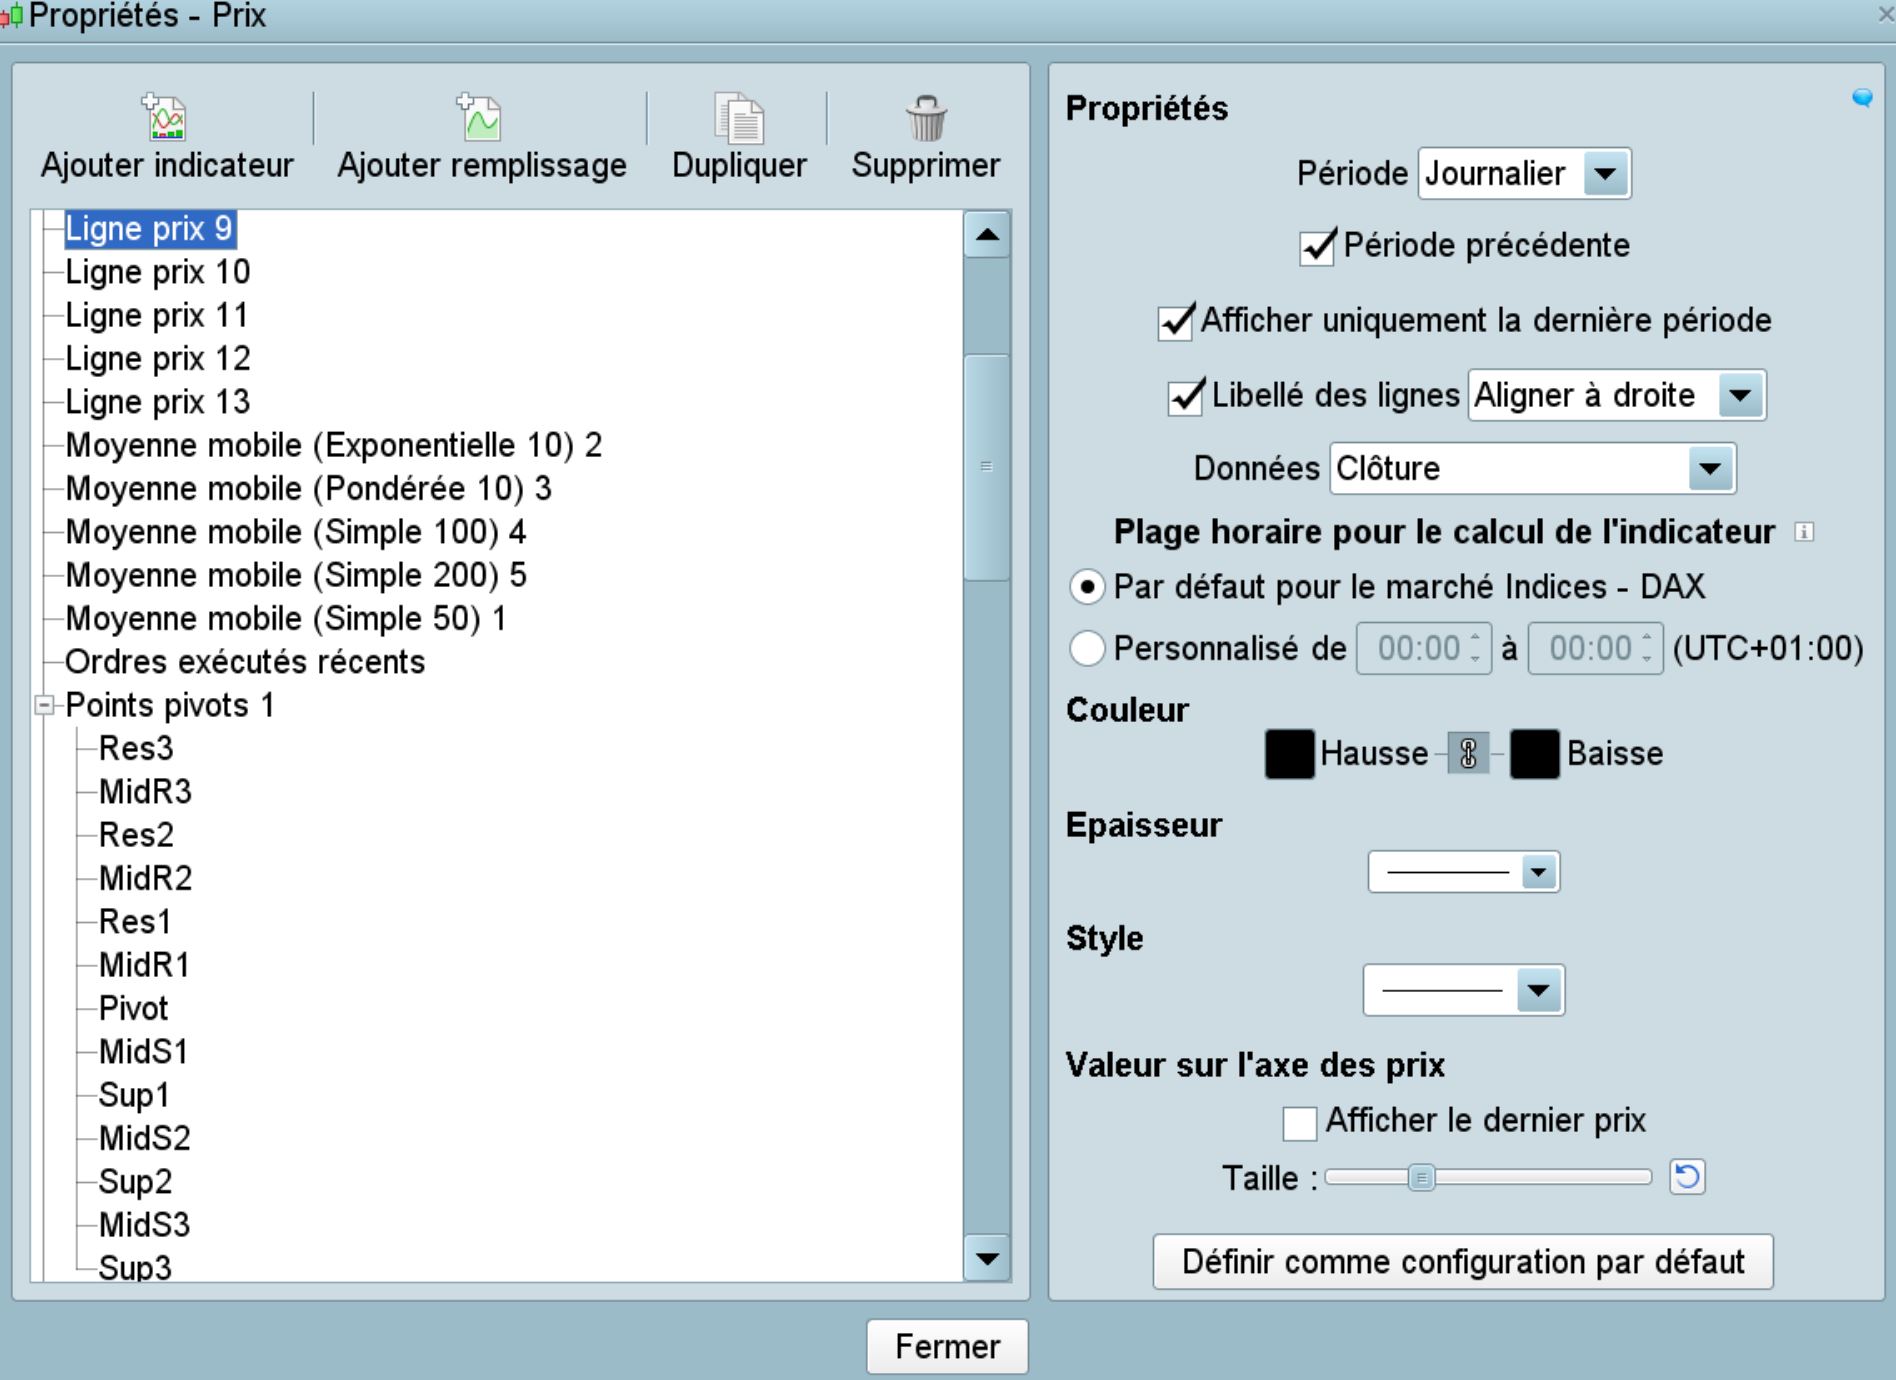Select Ligne prix 11 in the list
Screen dimensions: 1896x1380
pyautogui.click(x=157, y=316)
